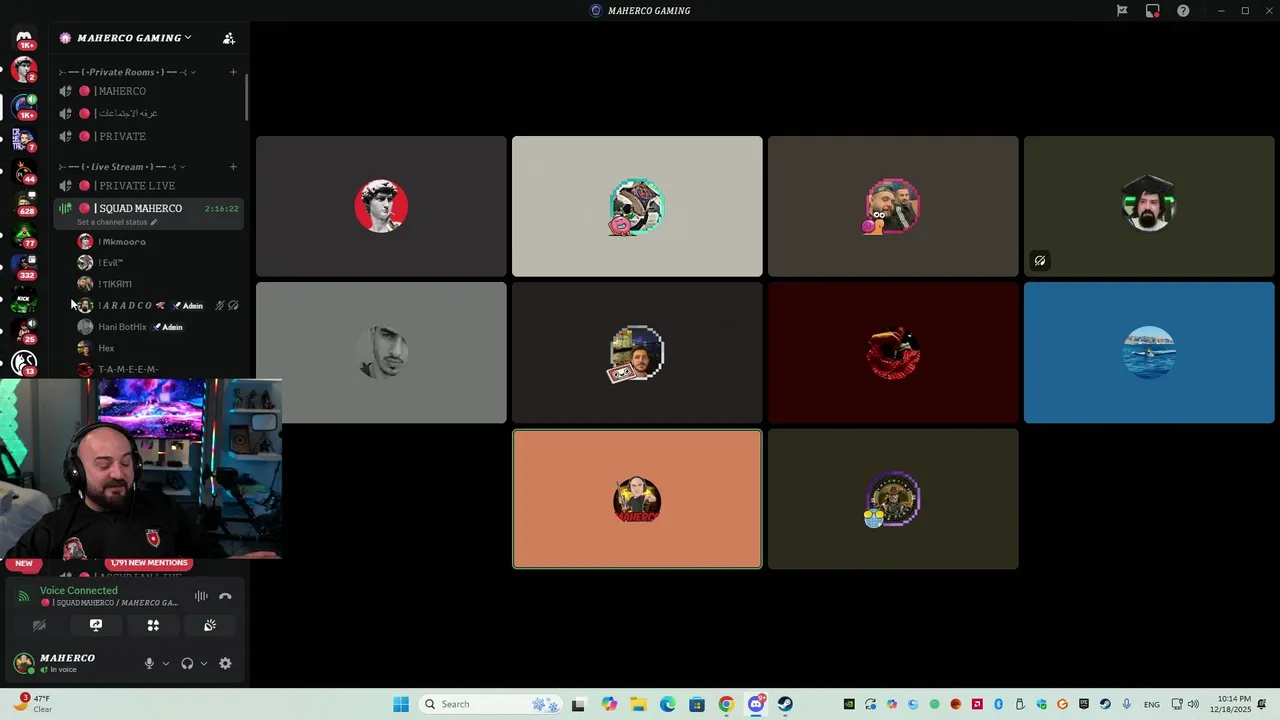Viewport: 1280px width, 720px height.
Task: Open server icon with badge 13
Action: pos(24,363)
